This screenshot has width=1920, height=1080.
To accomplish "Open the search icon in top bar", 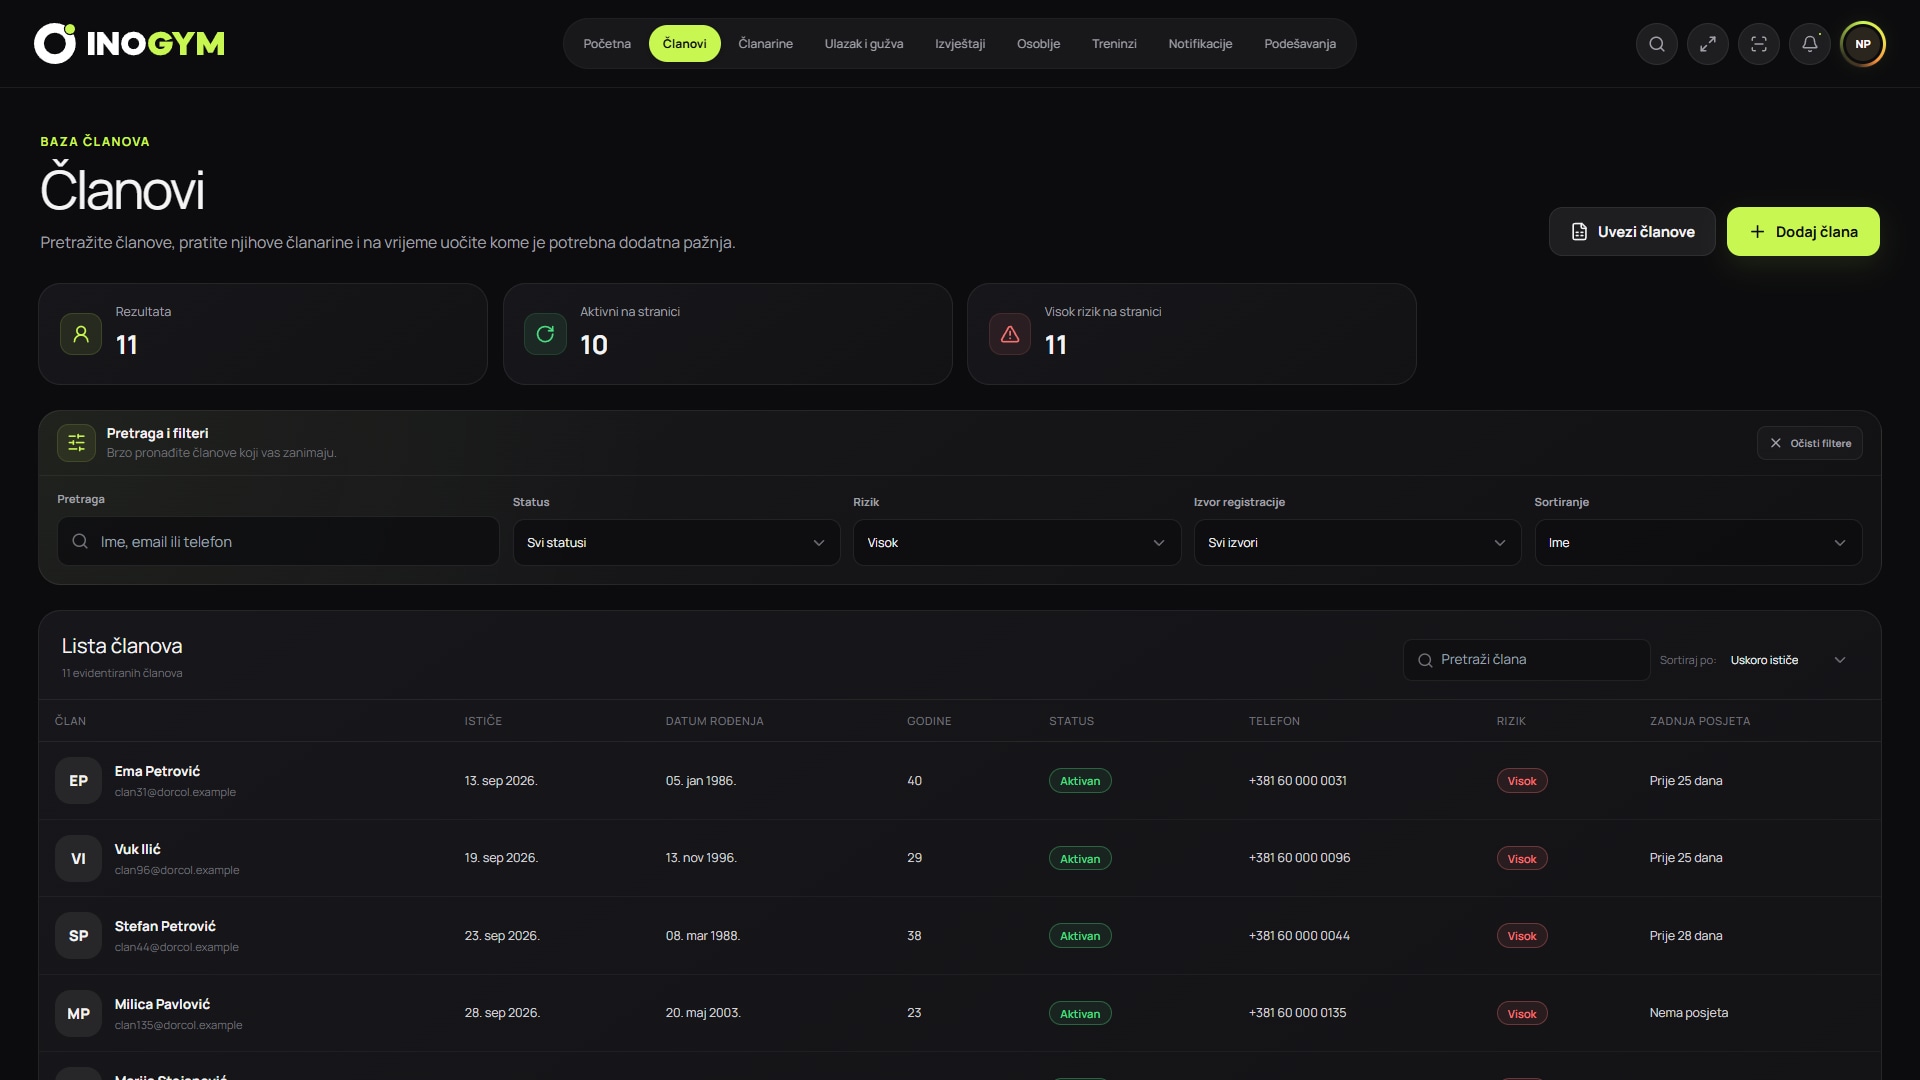I will click(x=1656, y=44).
